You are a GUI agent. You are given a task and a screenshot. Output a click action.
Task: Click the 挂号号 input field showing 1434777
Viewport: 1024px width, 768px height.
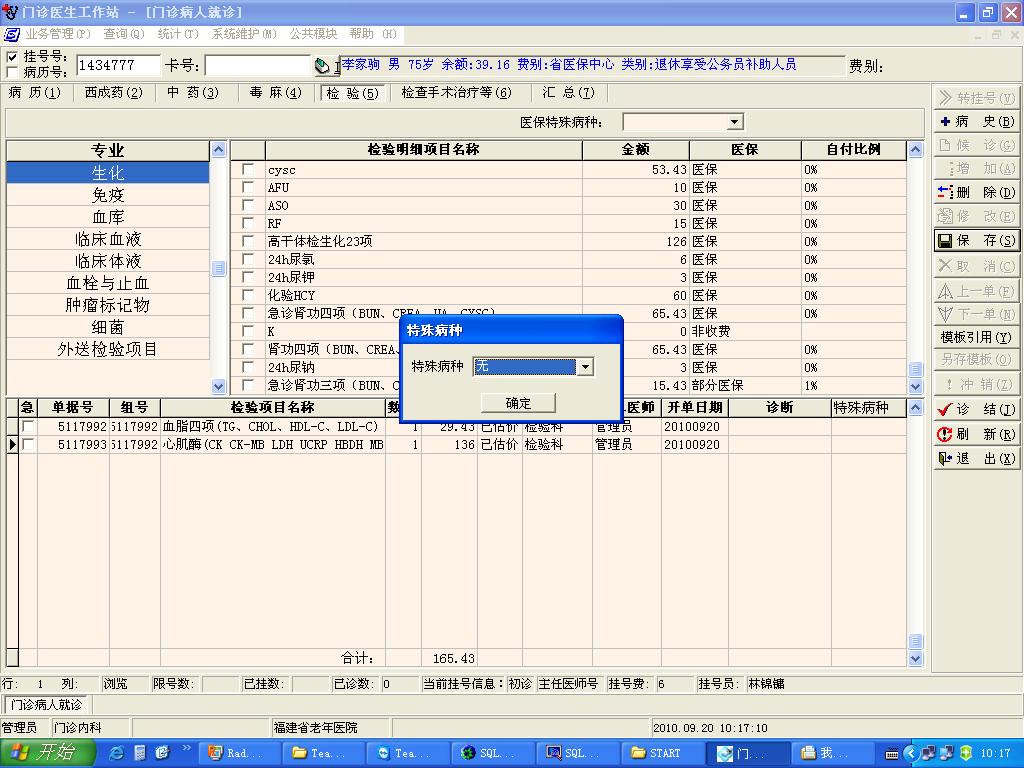pos(118,65)
